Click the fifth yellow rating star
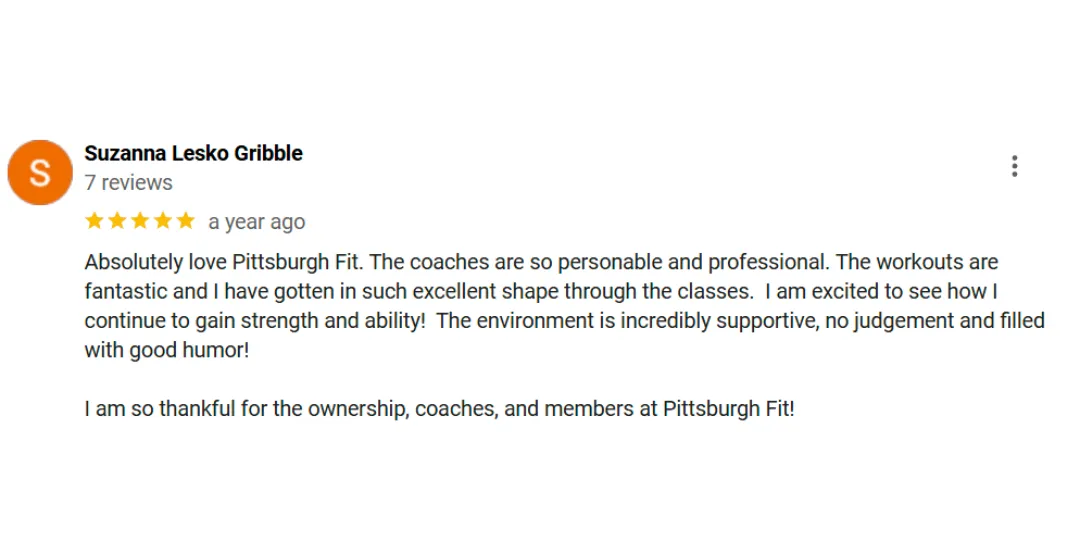The image size is (1080, 540). pos(185,221)
